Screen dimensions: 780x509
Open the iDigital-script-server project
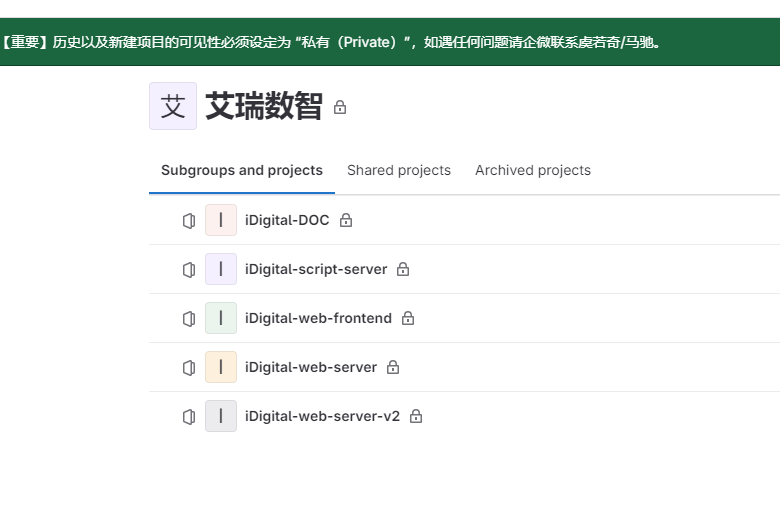(x=316, y=269)
